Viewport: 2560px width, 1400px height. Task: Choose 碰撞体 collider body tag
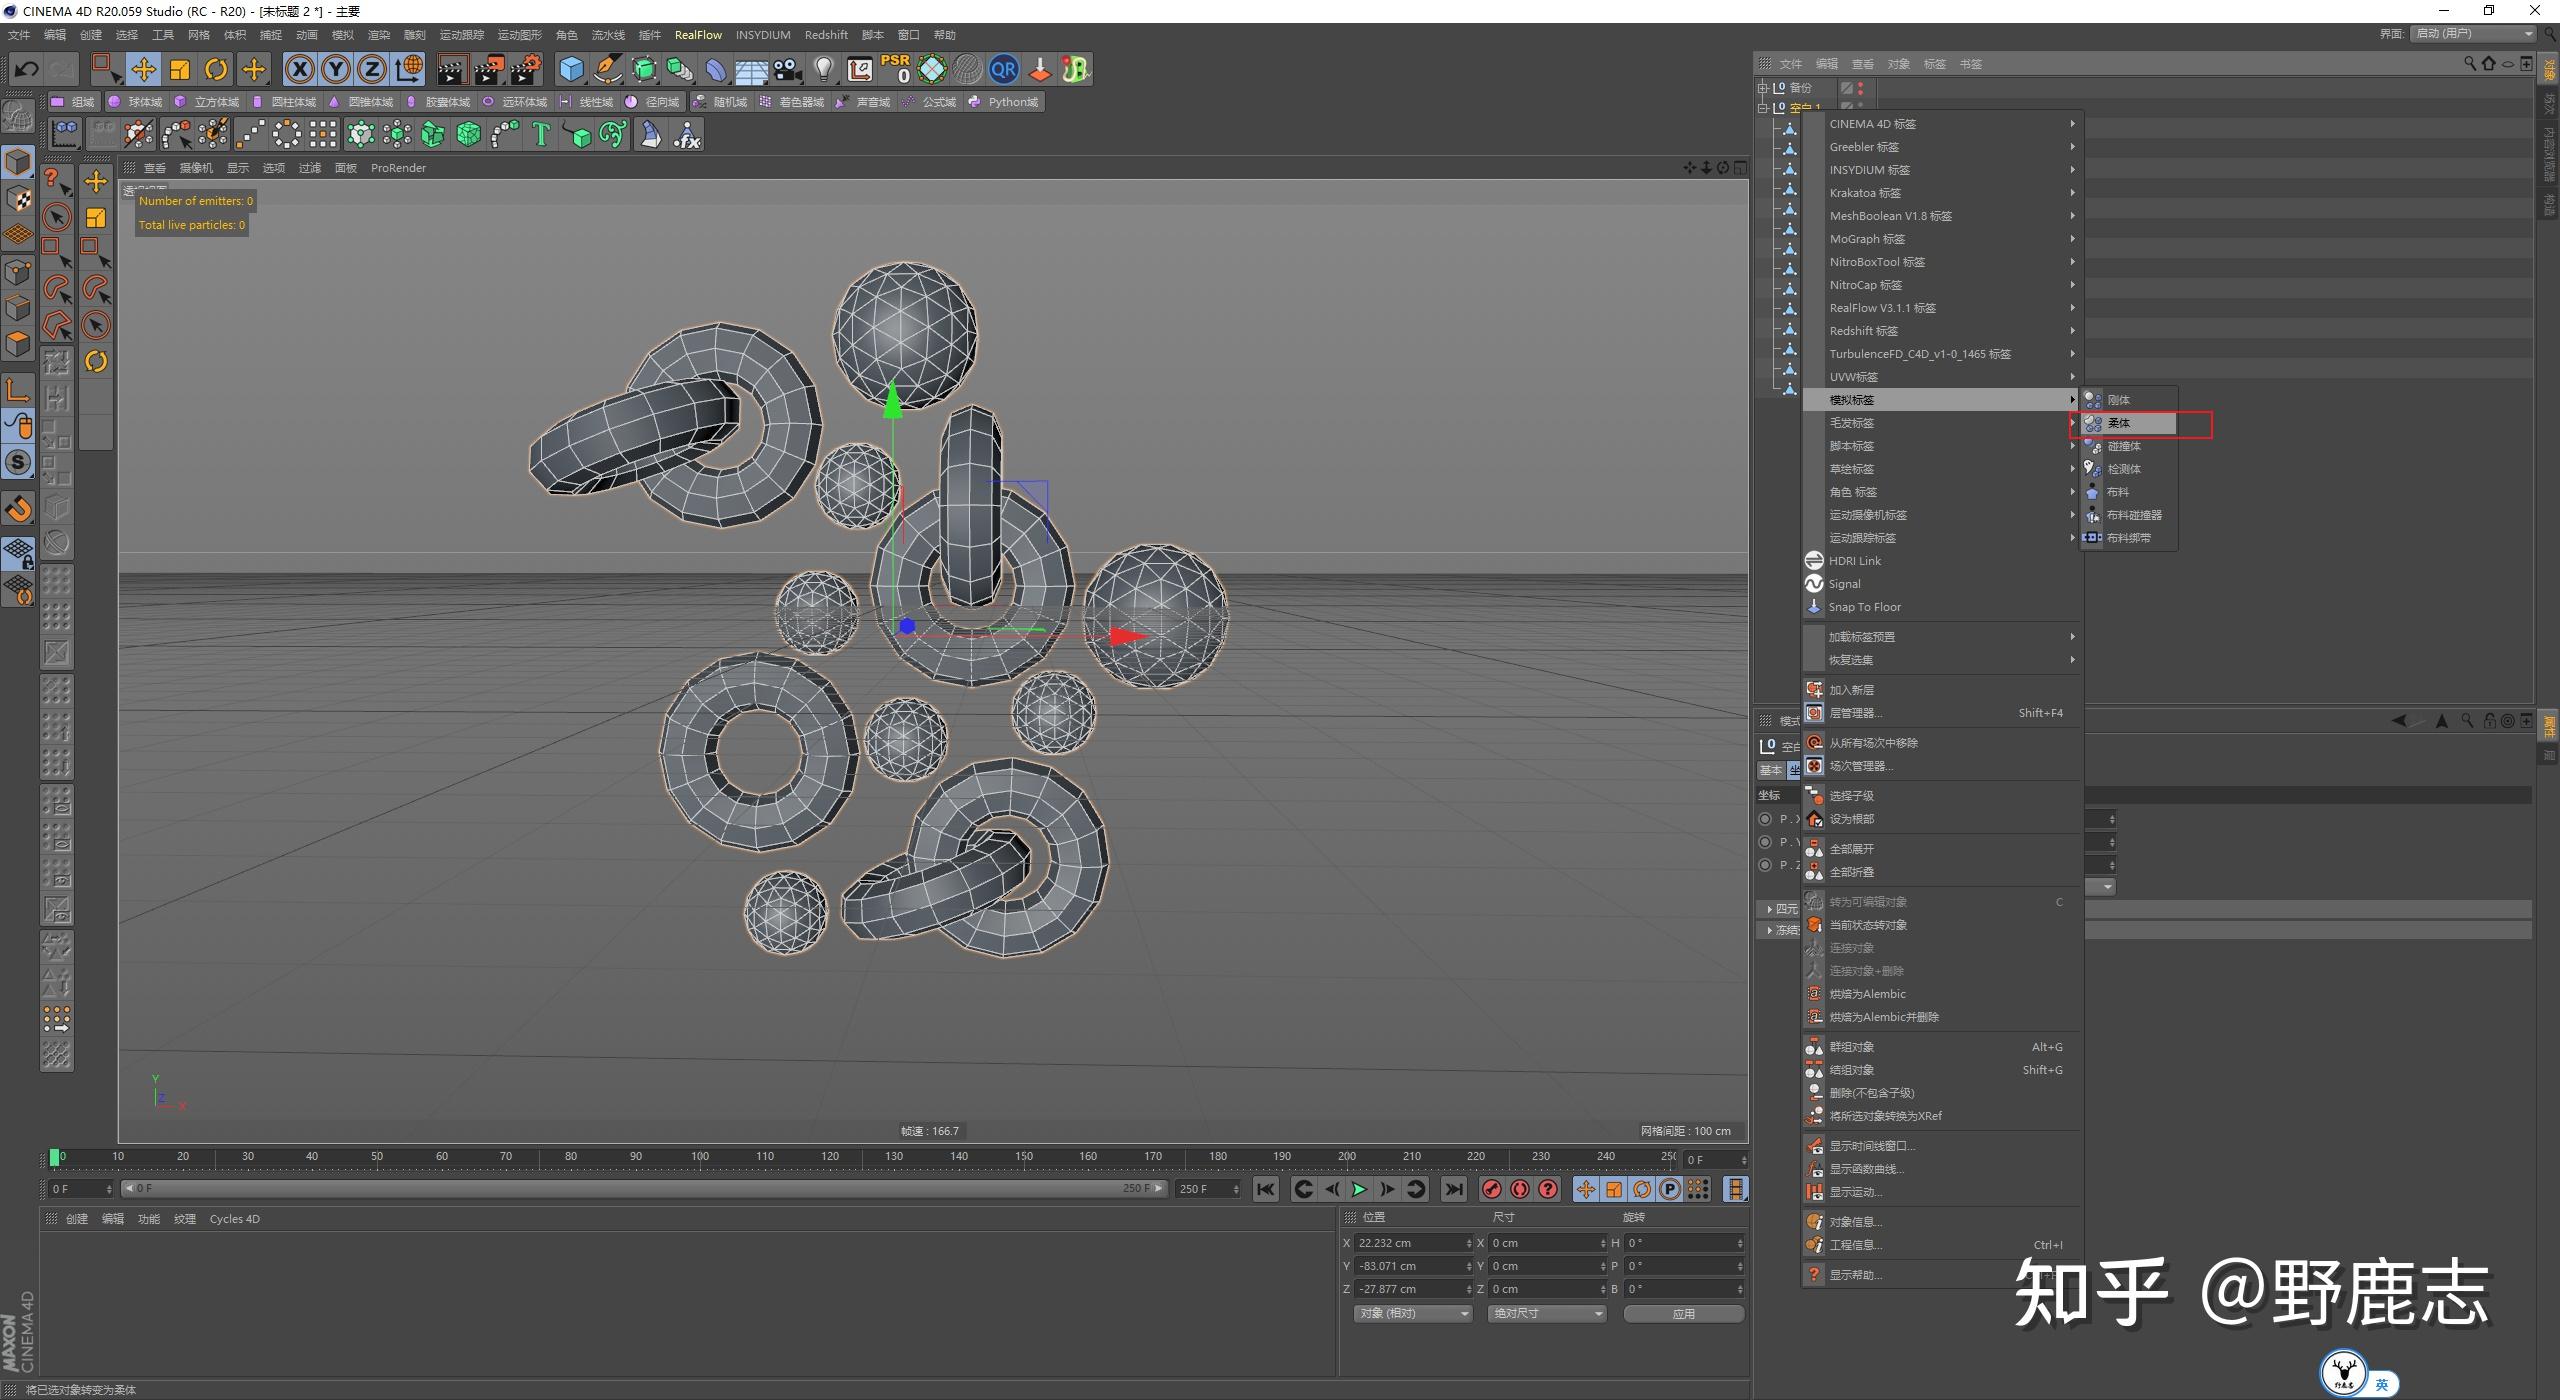click(x=2129, y=446)
